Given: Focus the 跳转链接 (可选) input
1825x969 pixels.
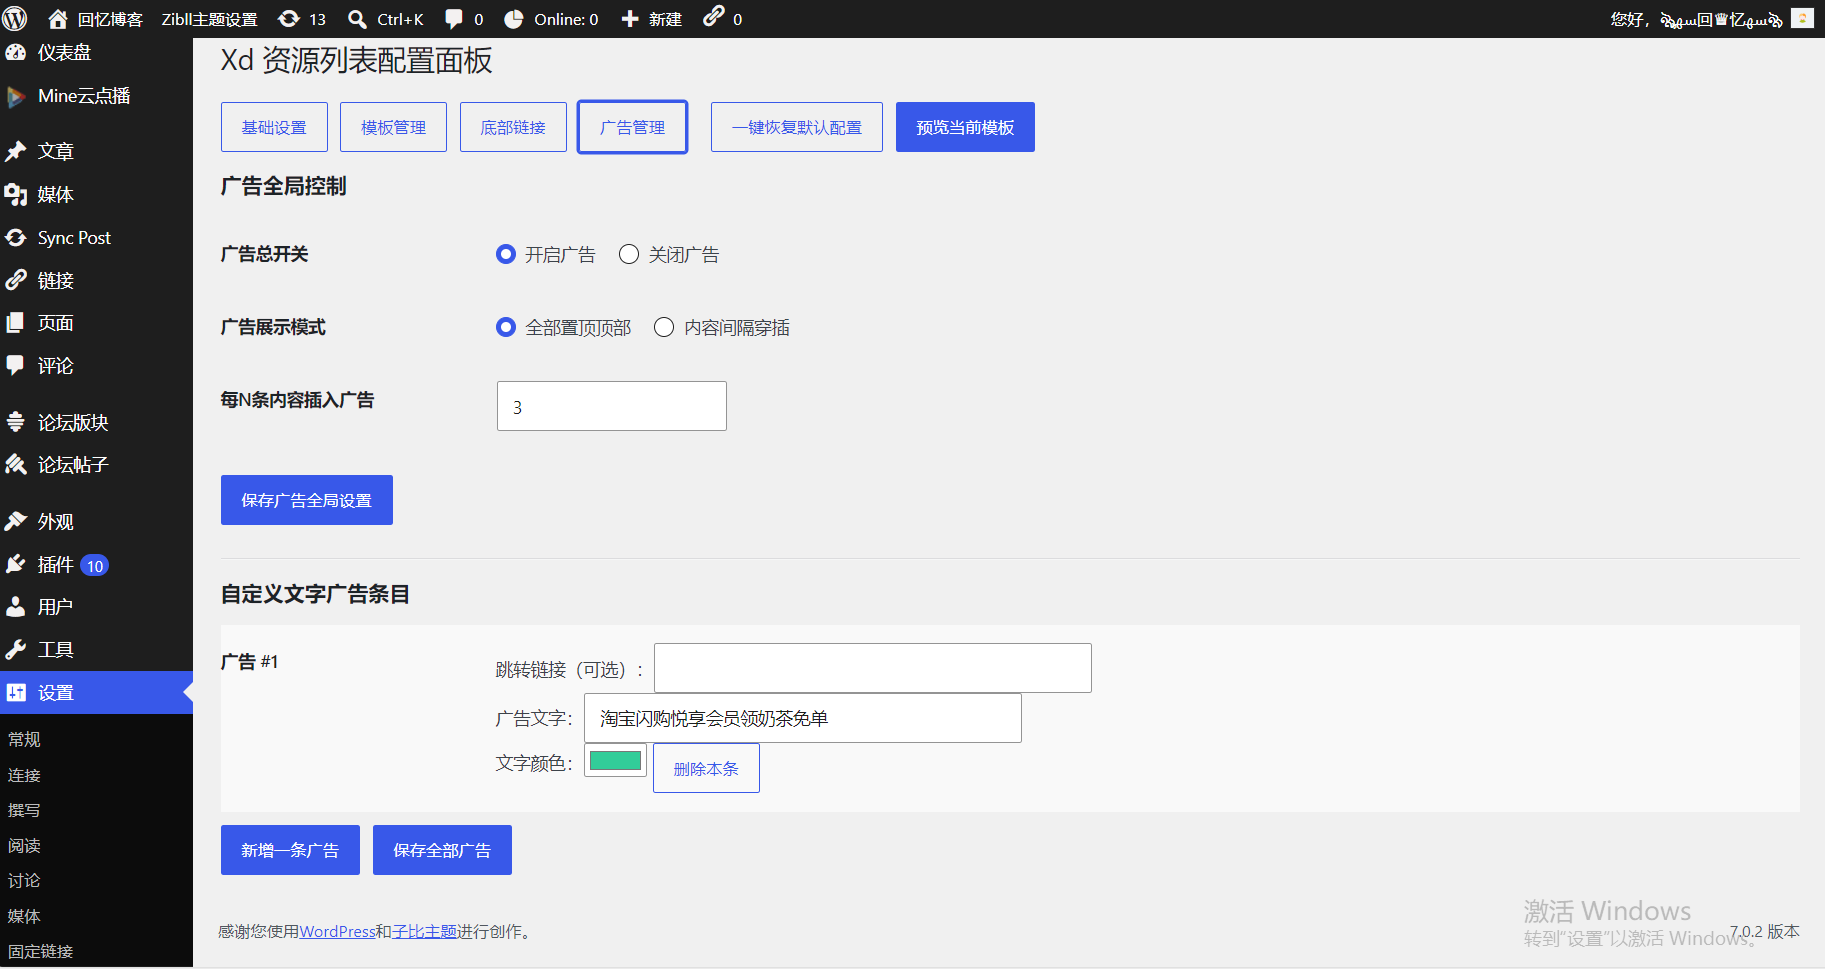Looking at the screenshot, I should coord(873,668).
